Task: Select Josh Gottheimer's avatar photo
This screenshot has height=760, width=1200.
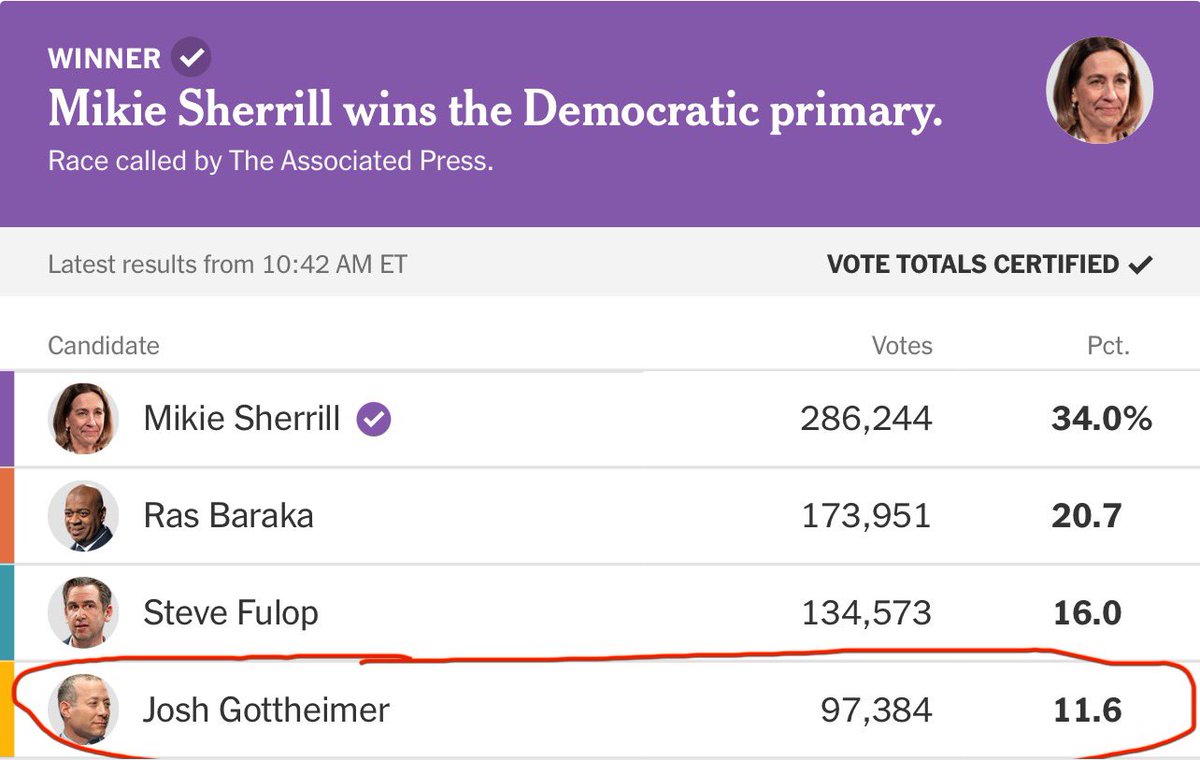Action: [84, 709]
